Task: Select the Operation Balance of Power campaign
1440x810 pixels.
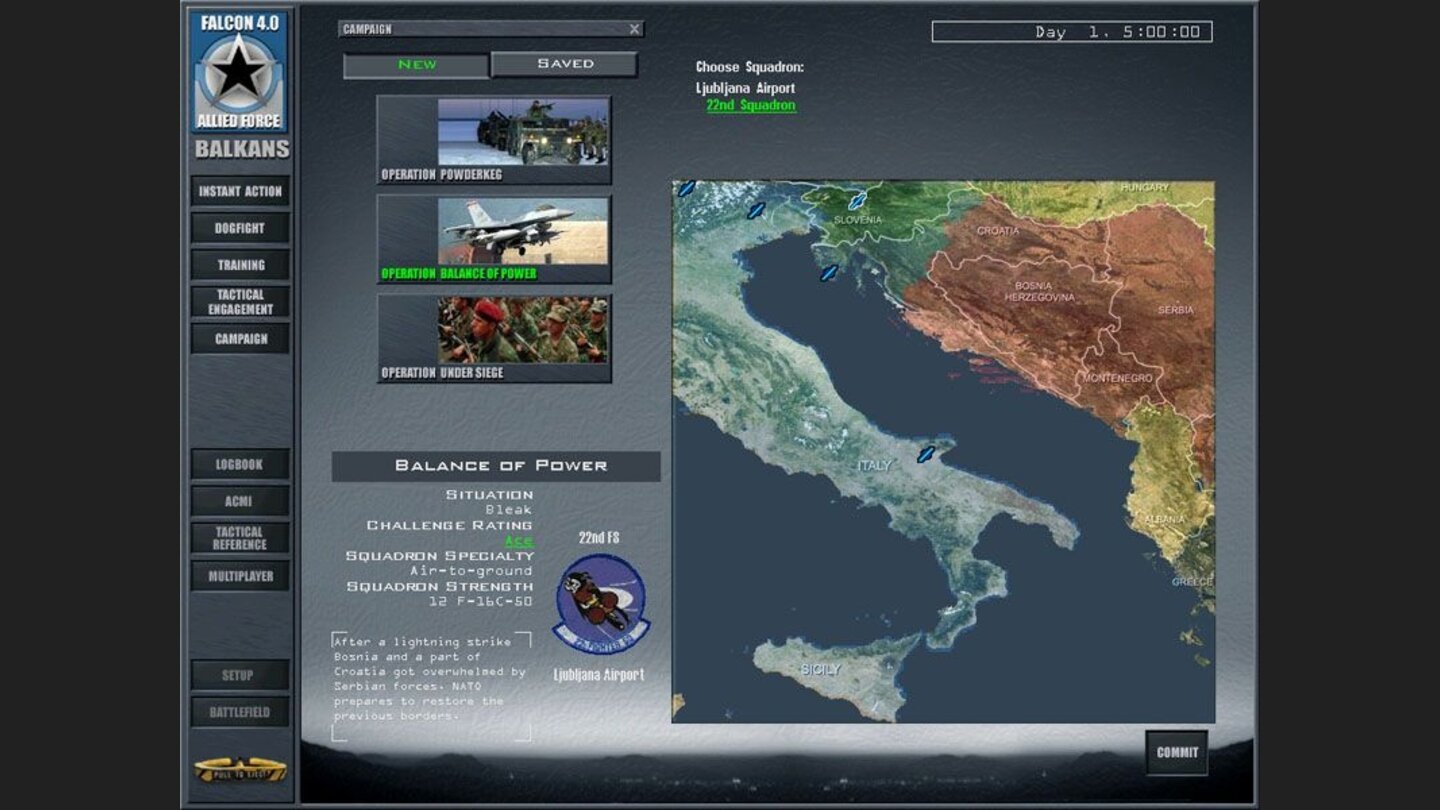Action: coord(494,239)
